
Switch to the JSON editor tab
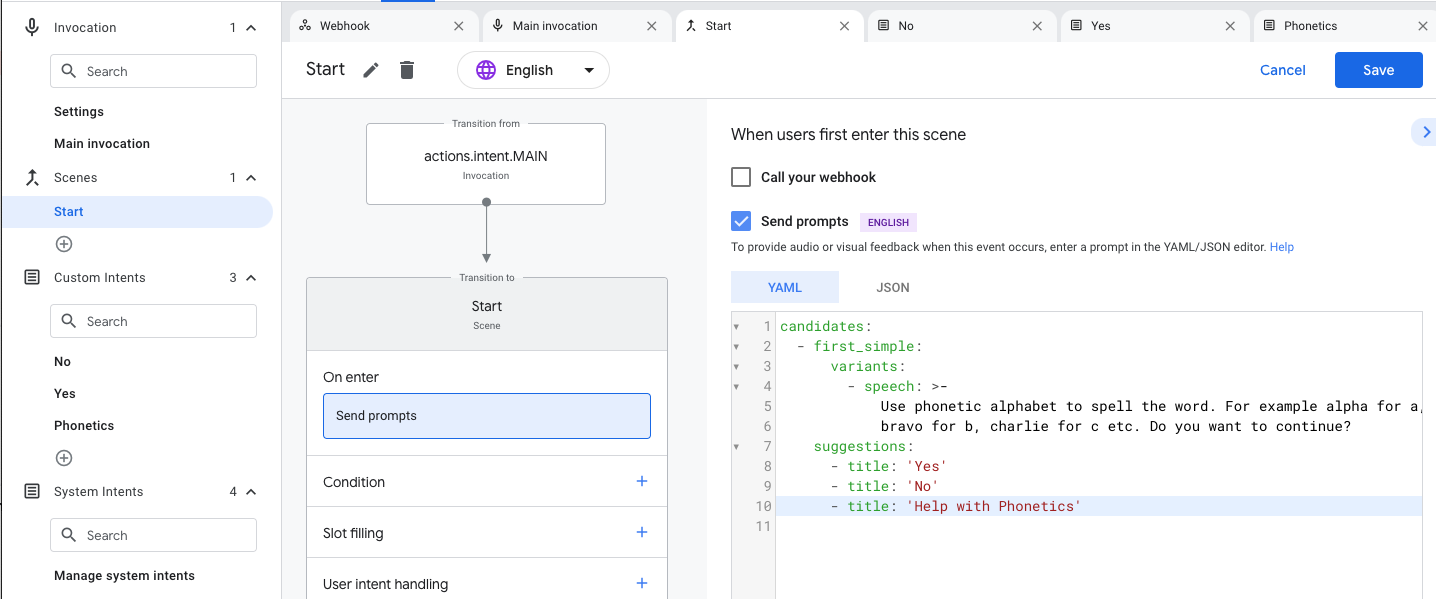[892, 288]
